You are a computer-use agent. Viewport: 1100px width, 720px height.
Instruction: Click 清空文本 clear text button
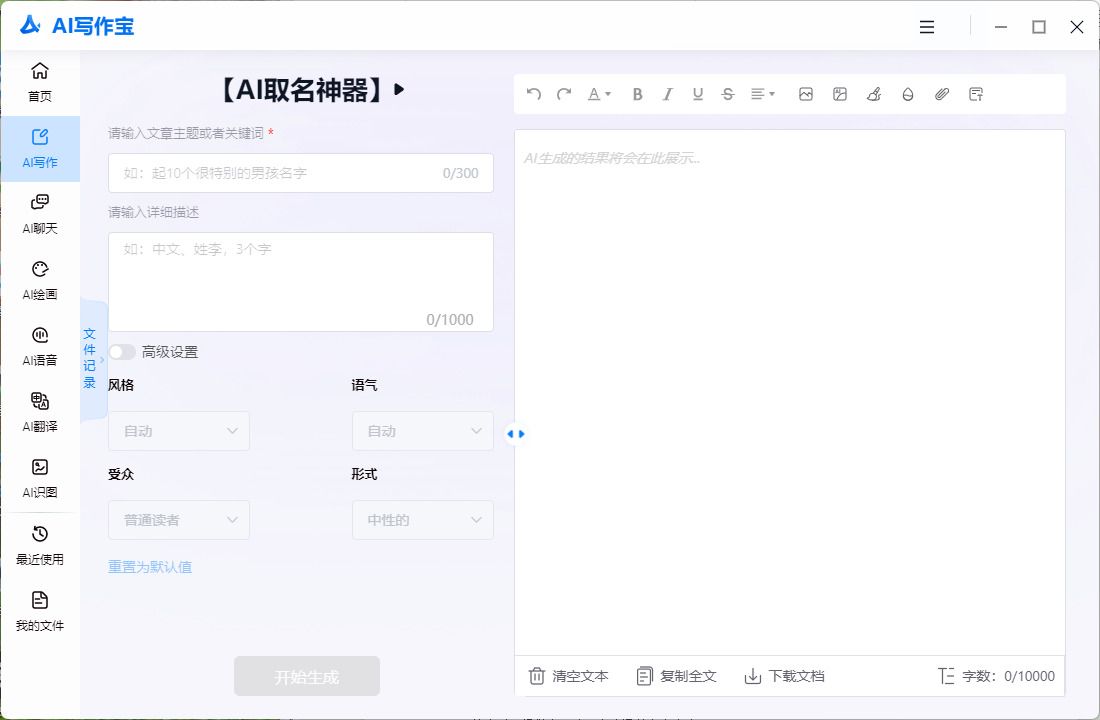pos(568,676)
